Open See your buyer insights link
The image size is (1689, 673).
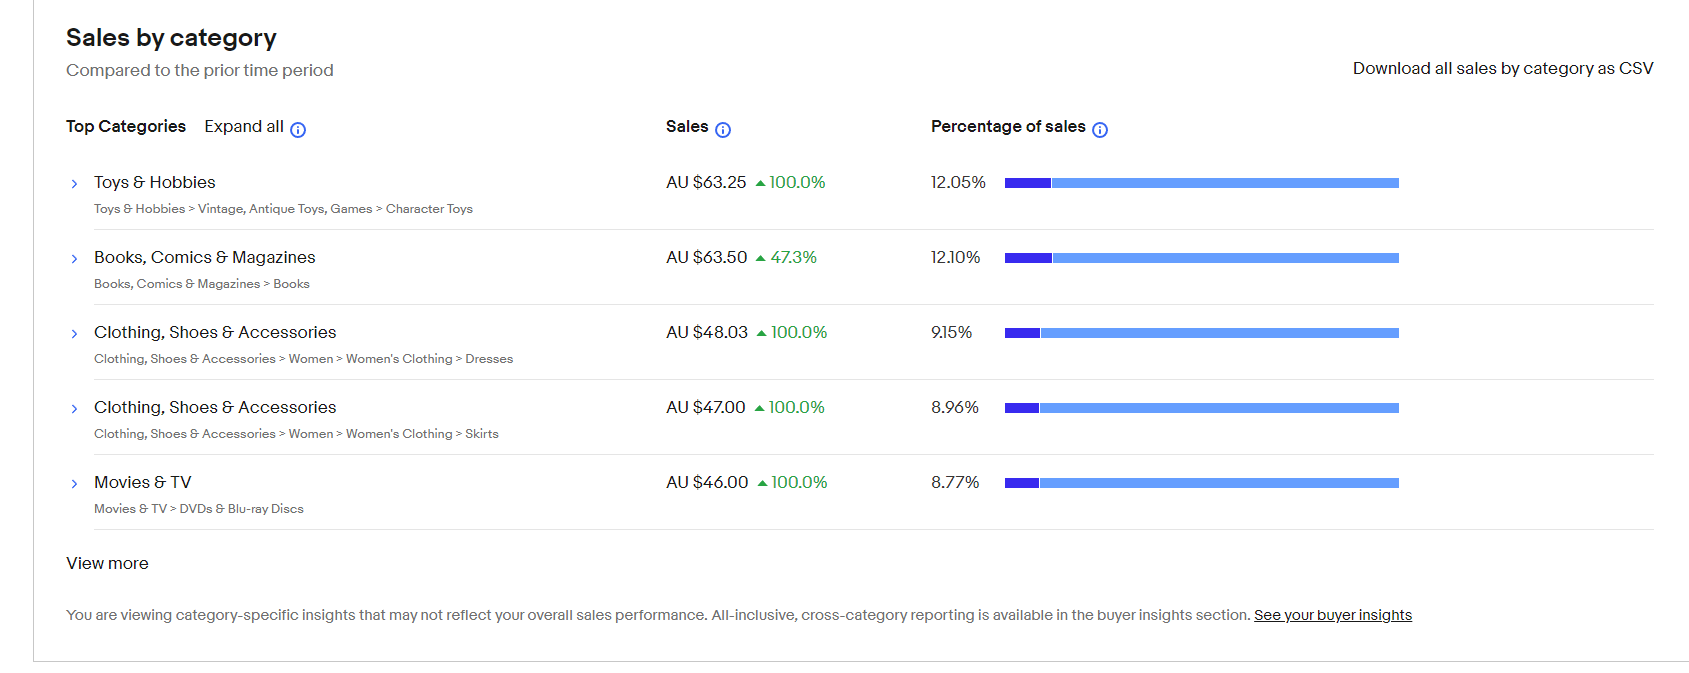[1332, 615]
